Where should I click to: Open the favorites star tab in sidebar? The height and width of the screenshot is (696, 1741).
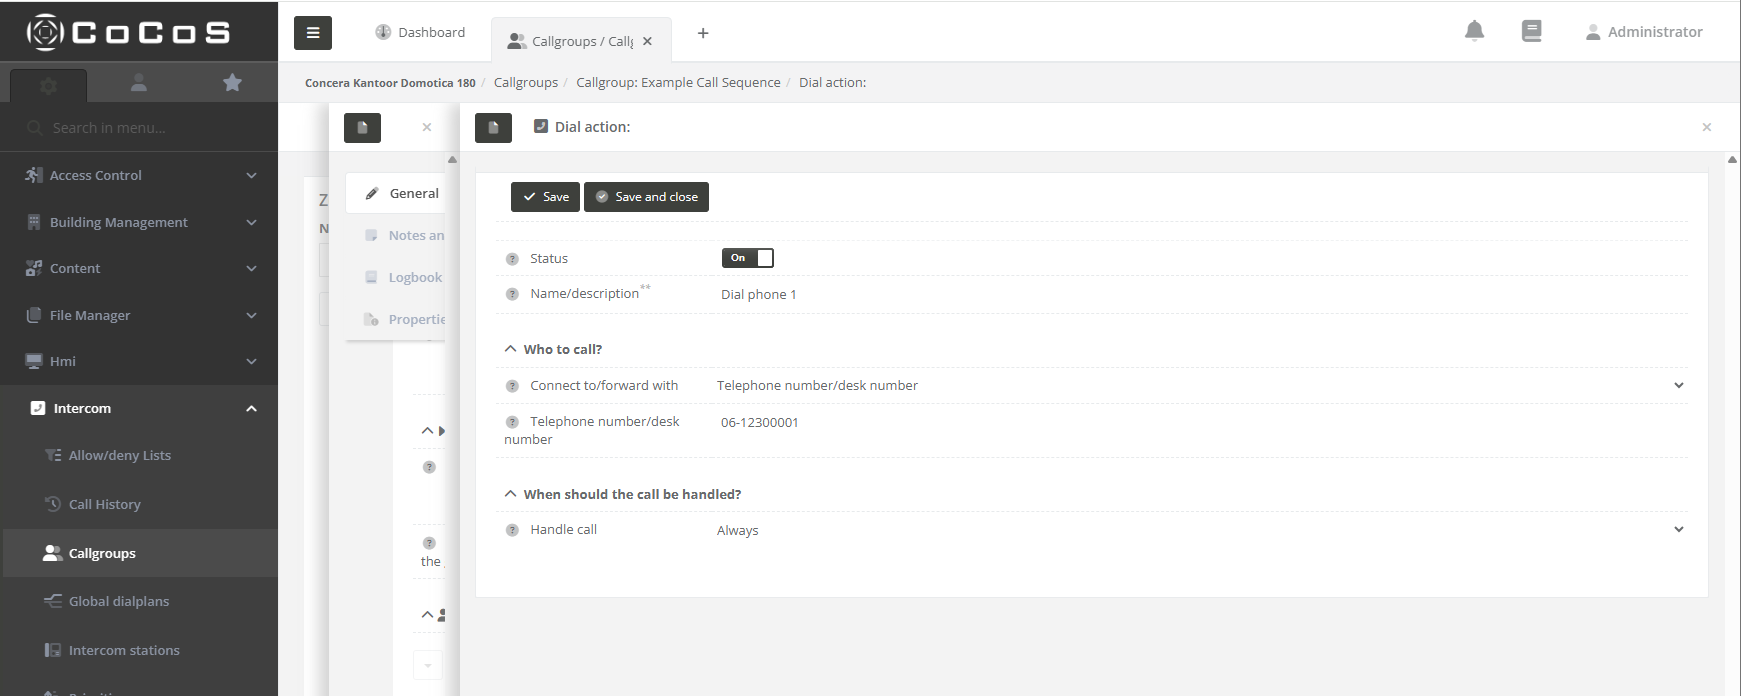coord(232,83)
